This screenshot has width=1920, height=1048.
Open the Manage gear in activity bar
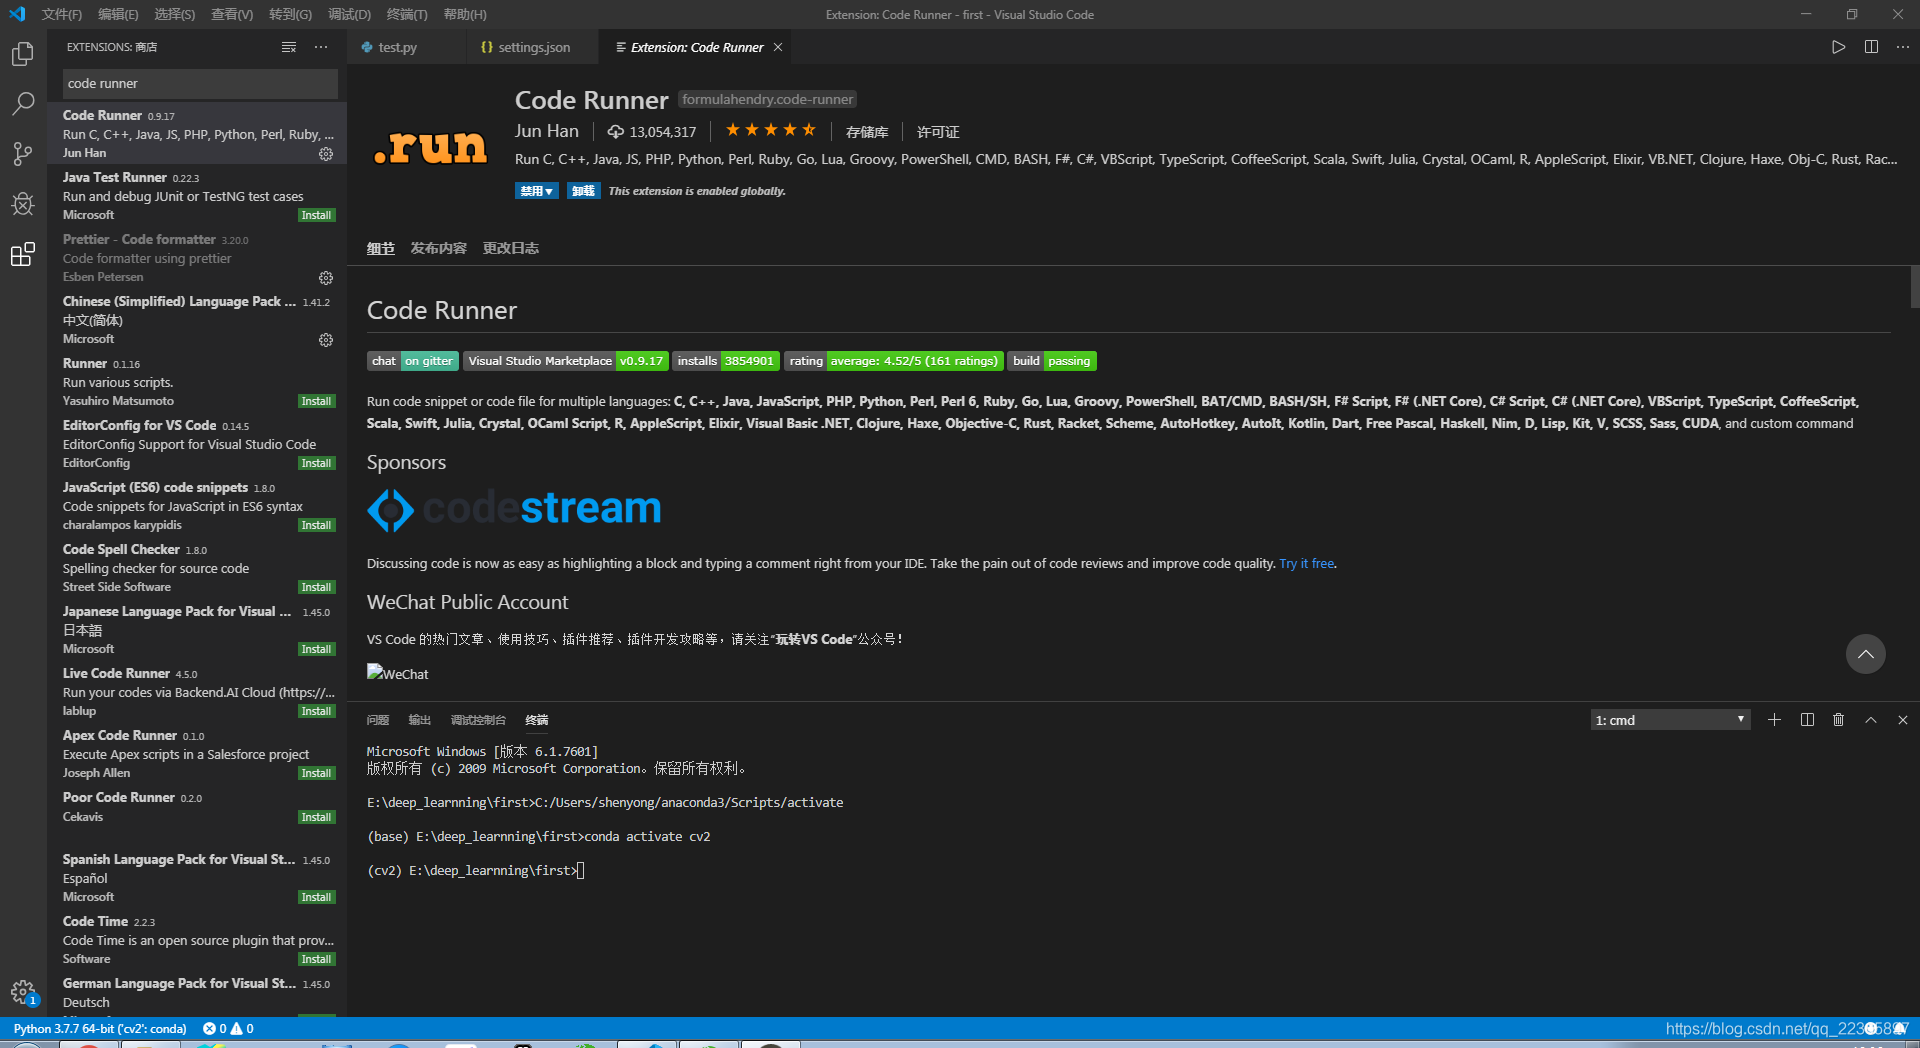(22, 992)
